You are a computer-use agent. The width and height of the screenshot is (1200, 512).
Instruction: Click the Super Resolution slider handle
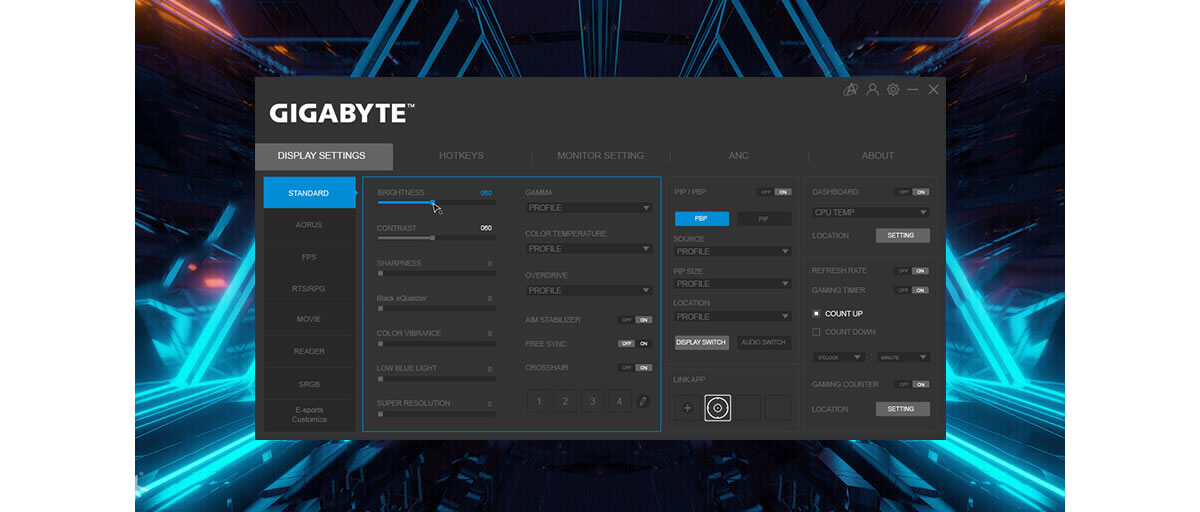(380, 413)
